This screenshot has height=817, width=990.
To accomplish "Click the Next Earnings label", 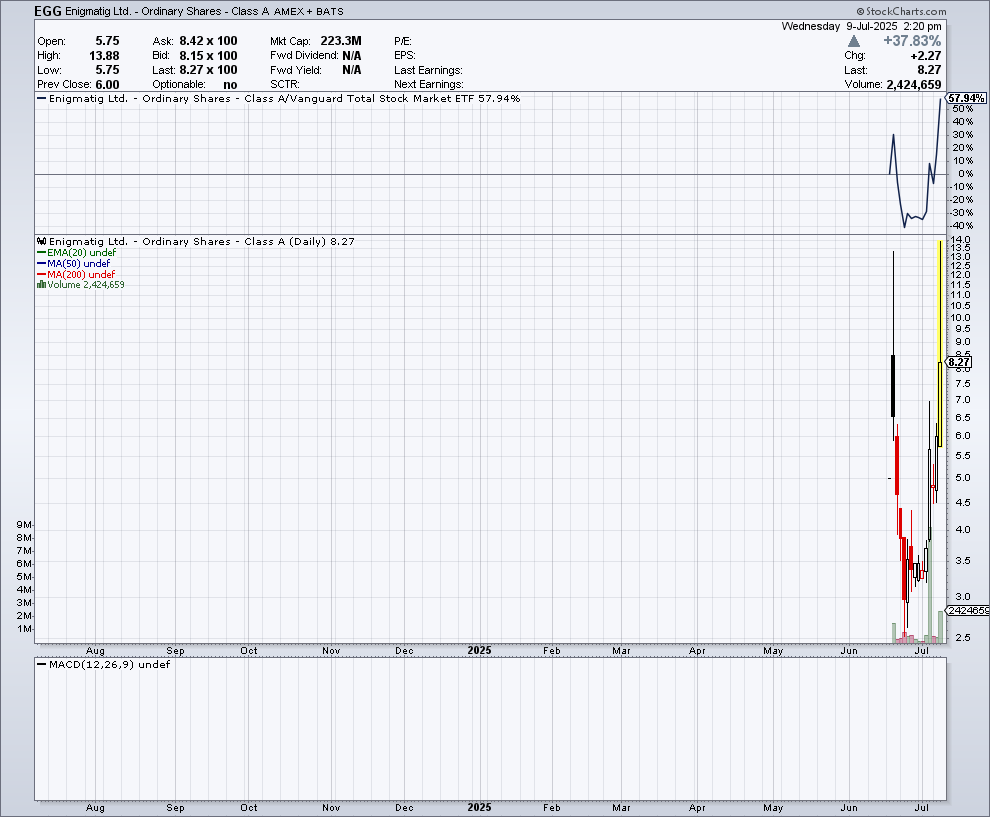I will pos(429,85).
